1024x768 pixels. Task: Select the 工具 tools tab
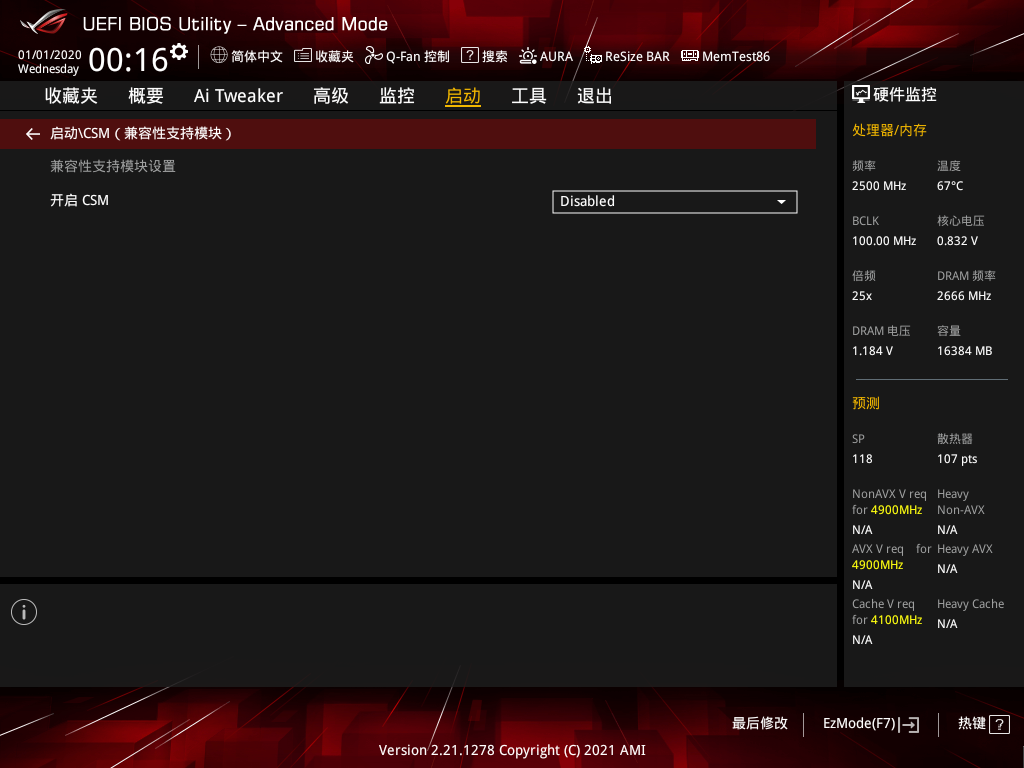point(529,96)
